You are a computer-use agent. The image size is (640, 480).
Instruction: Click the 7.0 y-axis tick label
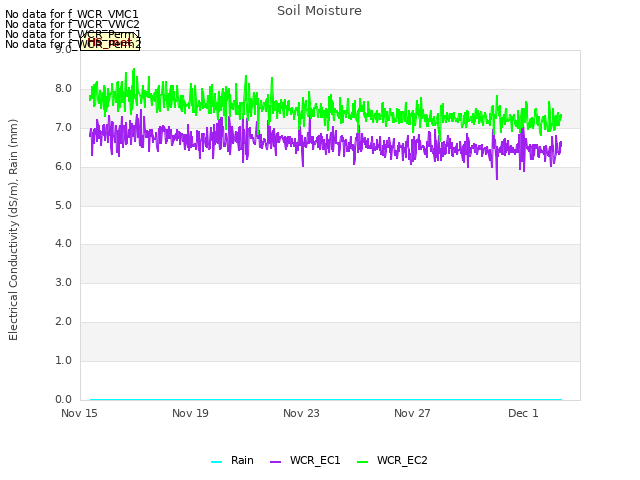tap(63, 128)
